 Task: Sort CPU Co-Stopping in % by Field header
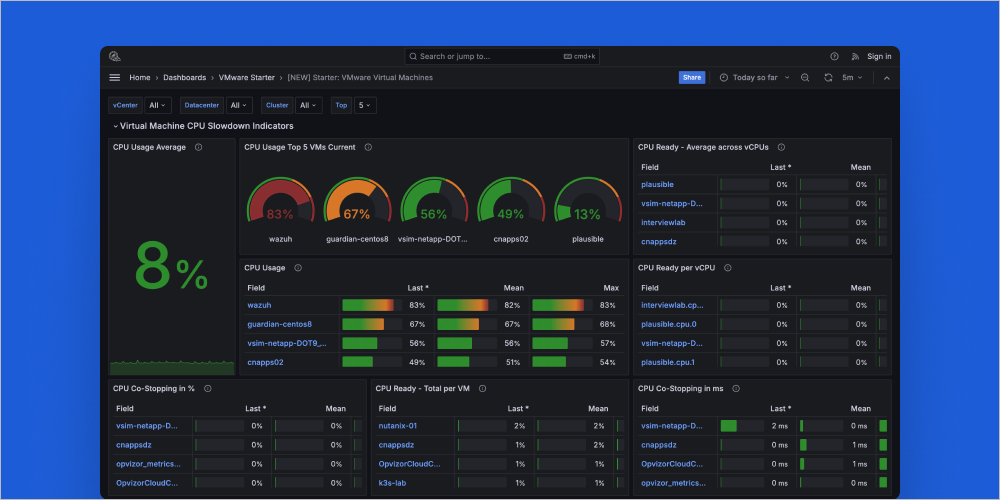124,409
